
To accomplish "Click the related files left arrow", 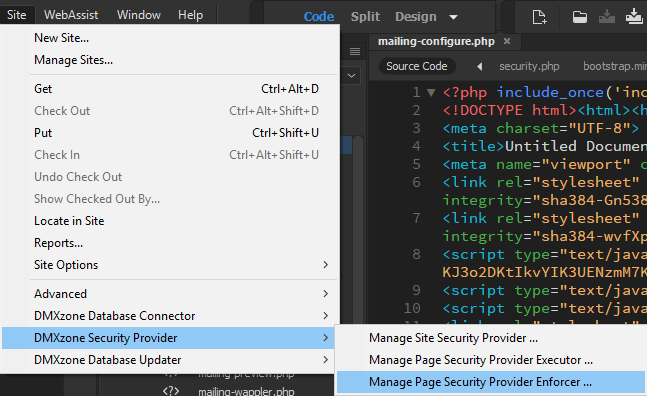I will click(x=479, y=66).
